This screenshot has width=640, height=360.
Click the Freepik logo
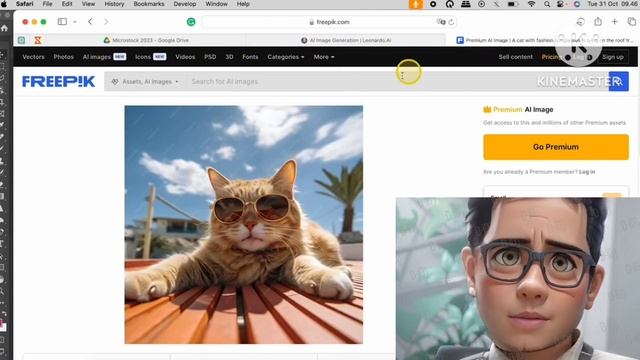coord(58,82)
